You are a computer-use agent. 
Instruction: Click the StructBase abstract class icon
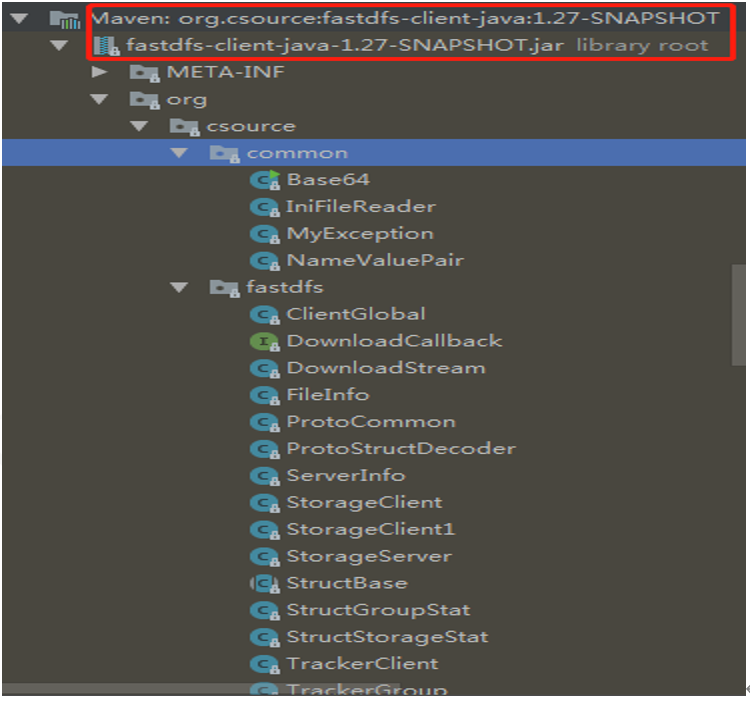265,584
